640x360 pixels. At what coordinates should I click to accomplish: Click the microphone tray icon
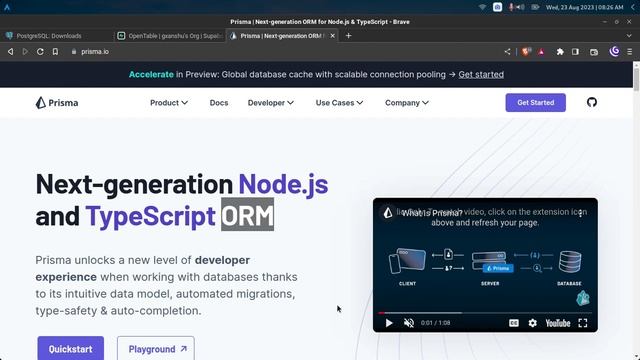(x=511, y=7)
